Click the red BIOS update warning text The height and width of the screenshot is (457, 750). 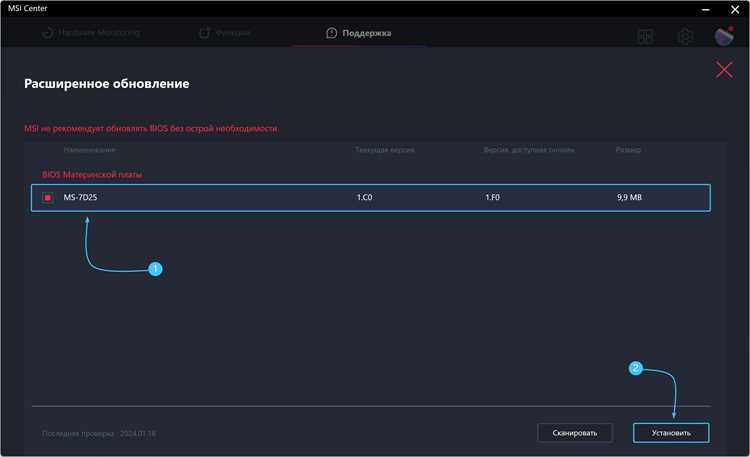(151, 128)
